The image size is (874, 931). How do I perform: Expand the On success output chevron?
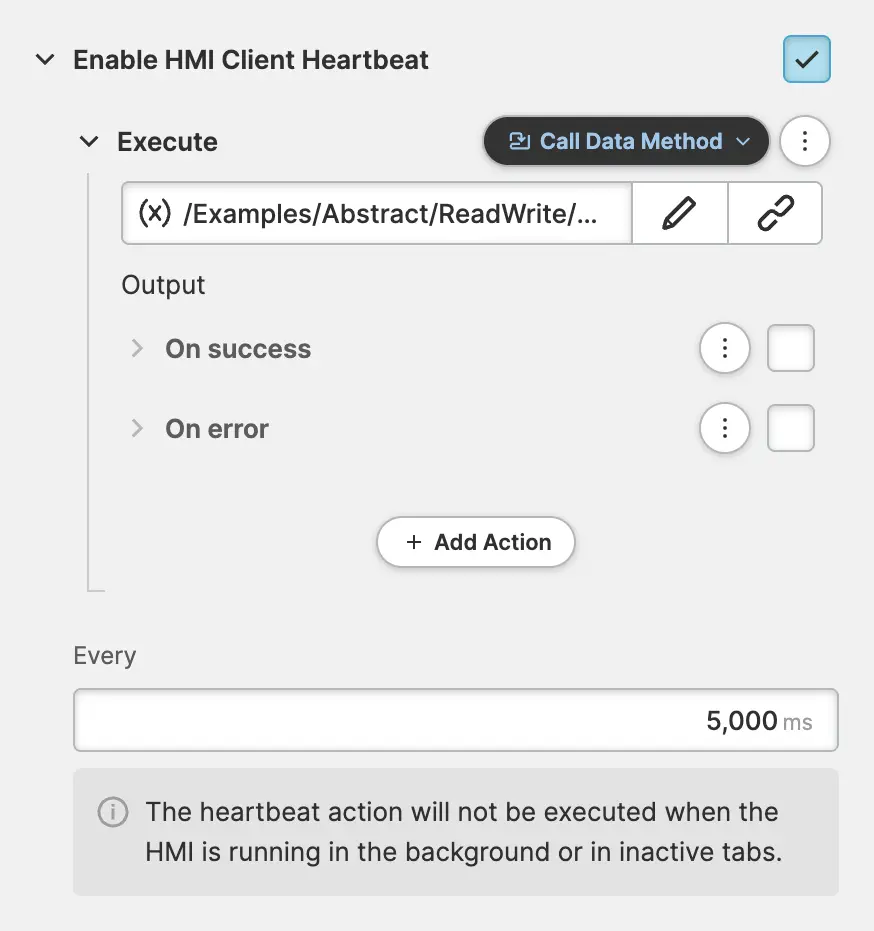(x=137, y=349)
